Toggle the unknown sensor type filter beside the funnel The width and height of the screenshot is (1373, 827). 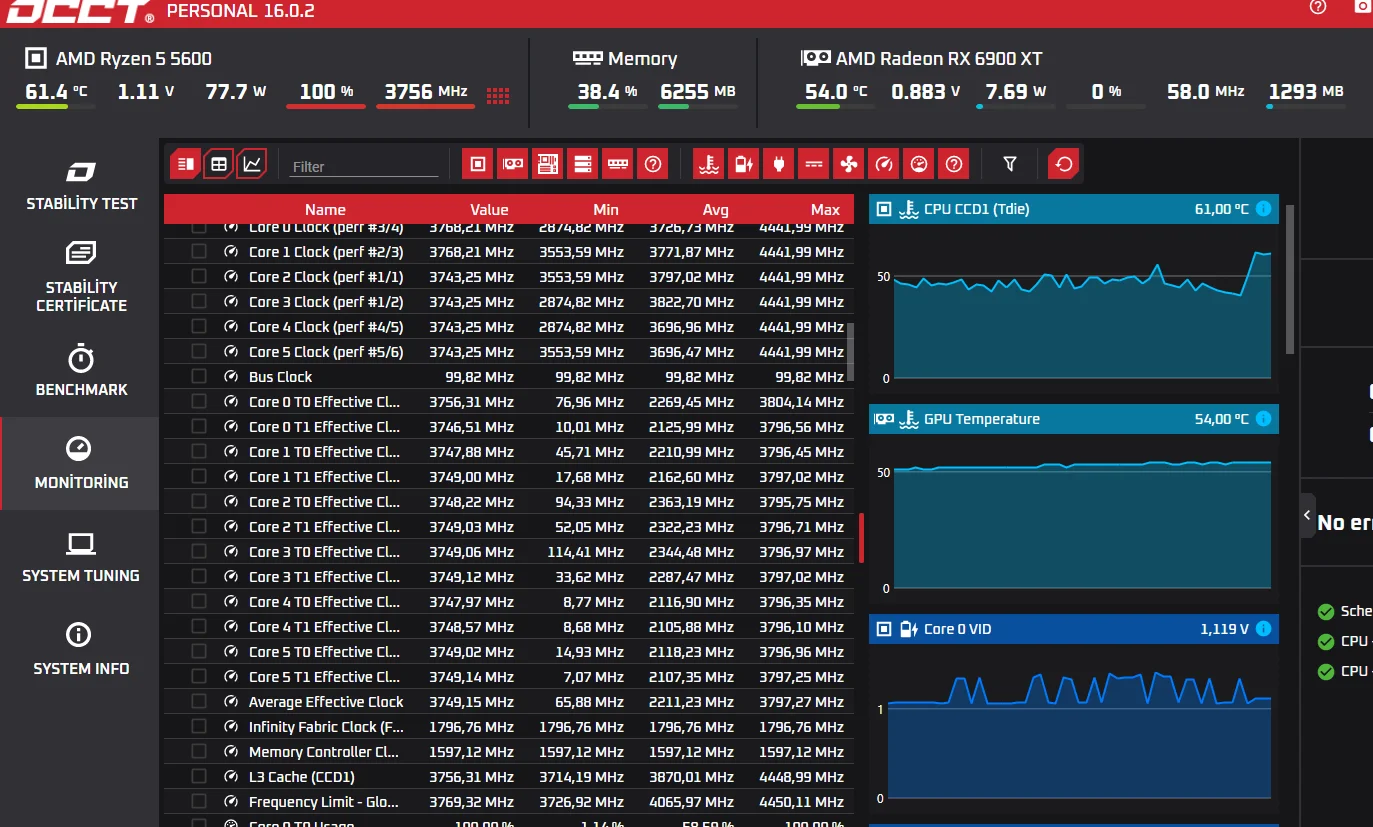pyautogui.click(x=954, y=163)
